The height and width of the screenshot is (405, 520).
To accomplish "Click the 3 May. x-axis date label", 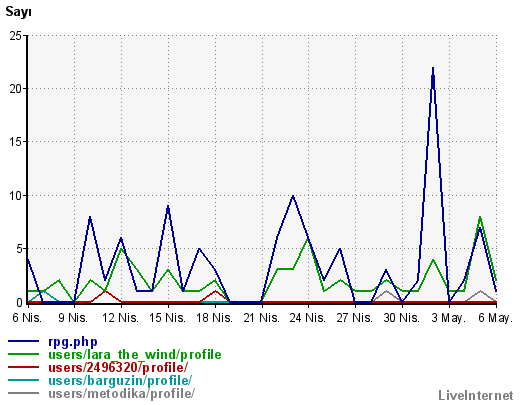I will tap(448, 318).
